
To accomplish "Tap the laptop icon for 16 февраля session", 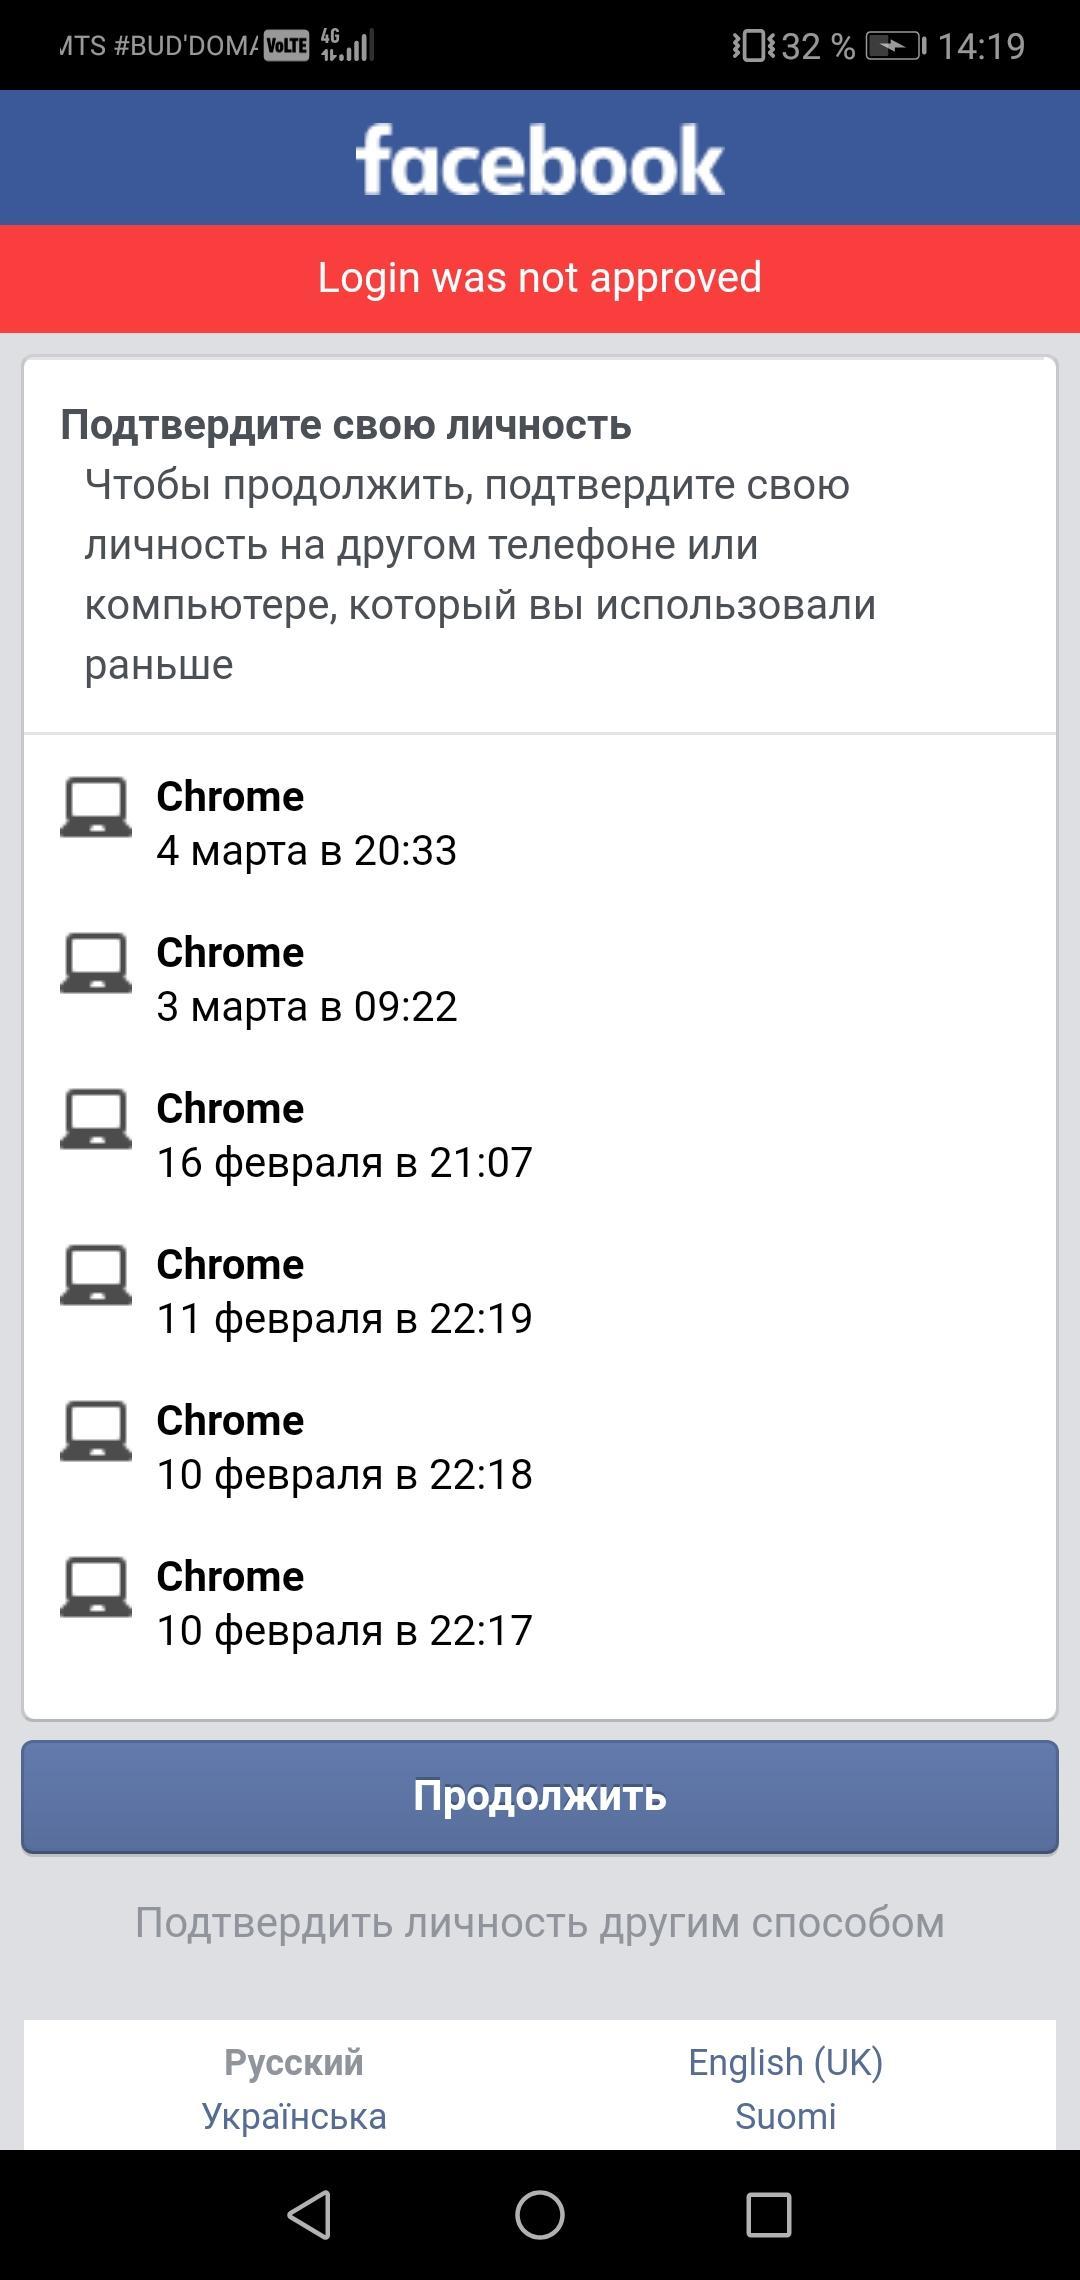I will coord(96,1118).
